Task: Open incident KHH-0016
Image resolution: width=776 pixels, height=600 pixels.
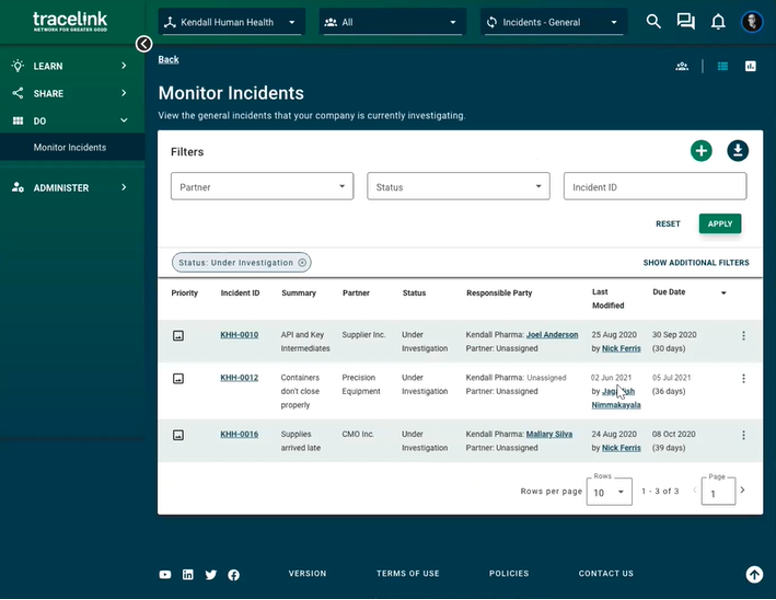Action: [x=240, y=434]
